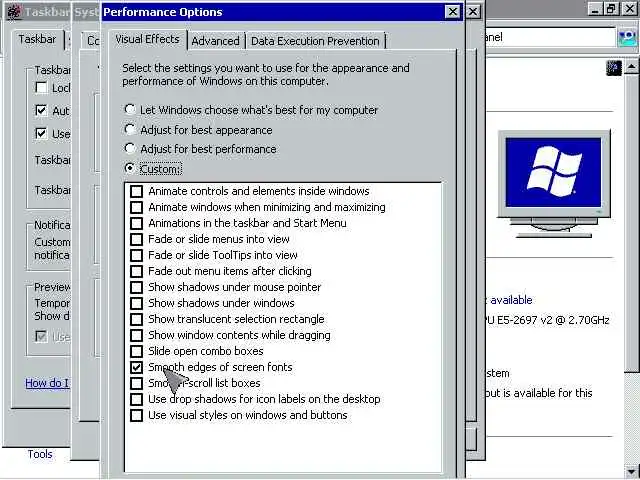Click the scroll up arrow in System window

click(x=631, y=67)
